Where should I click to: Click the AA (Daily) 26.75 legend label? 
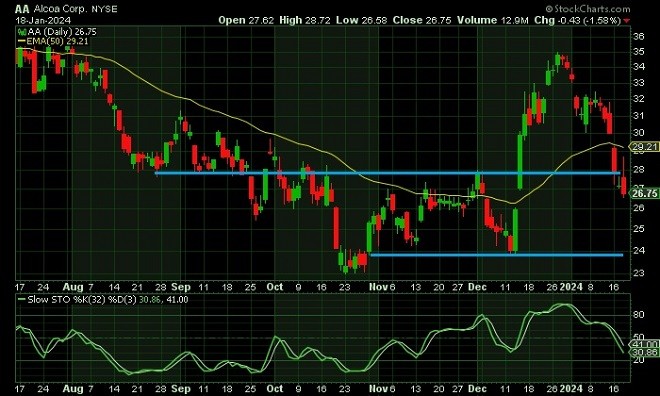62,32
